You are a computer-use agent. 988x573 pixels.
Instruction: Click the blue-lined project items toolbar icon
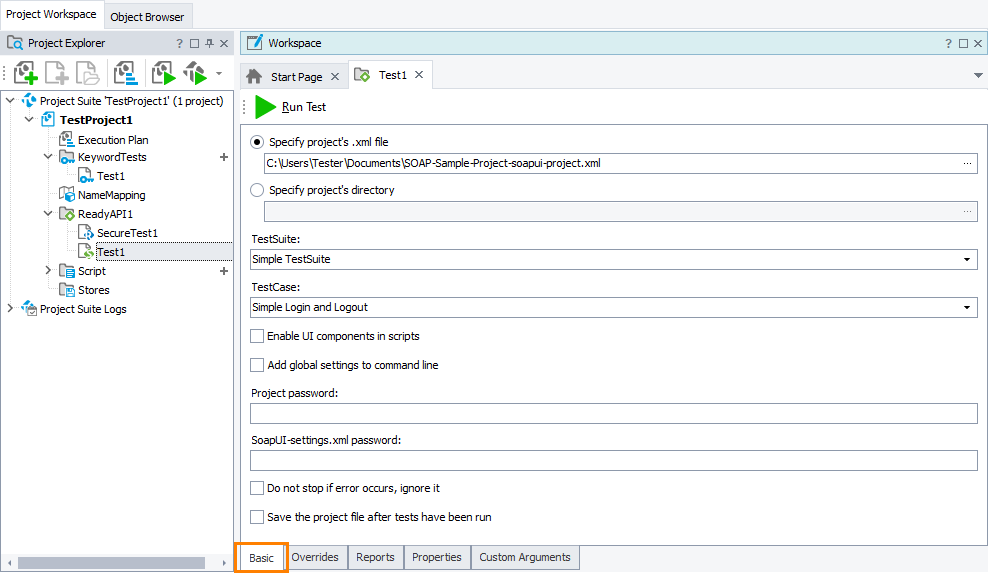(125, 73)
